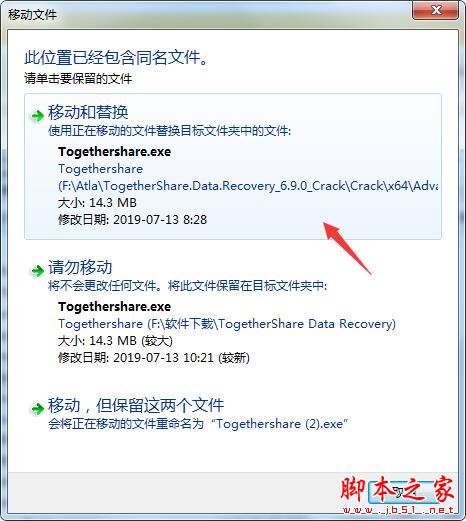Click the www.jb51.net watermark link
The height and width of the screenshot is (521, 466).
(x=398, y=510)
